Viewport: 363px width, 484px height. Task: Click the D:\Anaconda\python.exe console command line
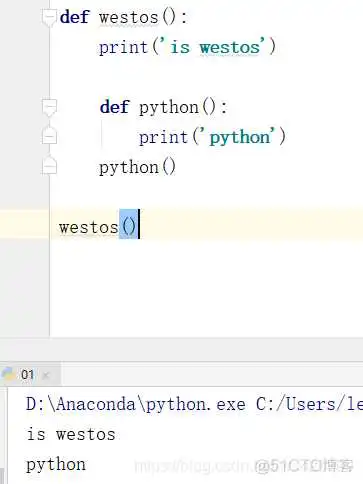pos(194,404)
